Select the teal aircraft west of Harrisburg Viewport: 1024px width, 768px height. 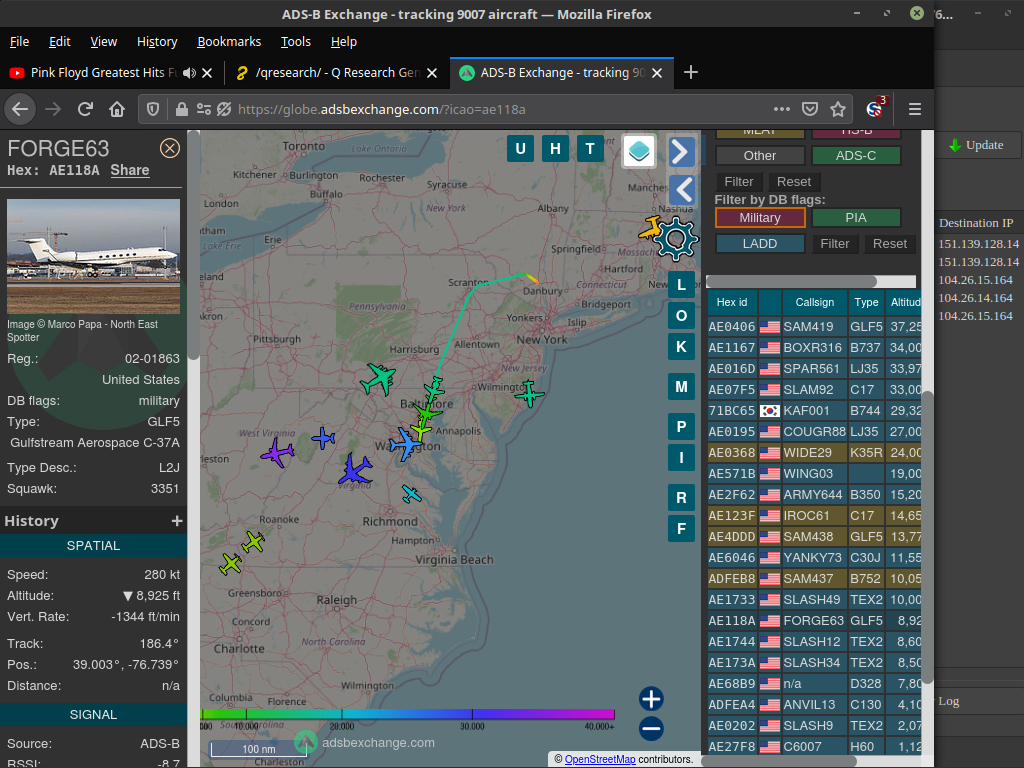click(378, 379)
